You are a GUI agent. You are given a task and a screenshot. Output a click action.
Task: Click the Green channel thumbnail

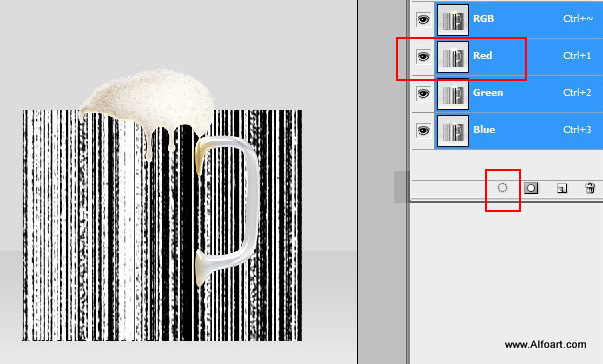453,94
